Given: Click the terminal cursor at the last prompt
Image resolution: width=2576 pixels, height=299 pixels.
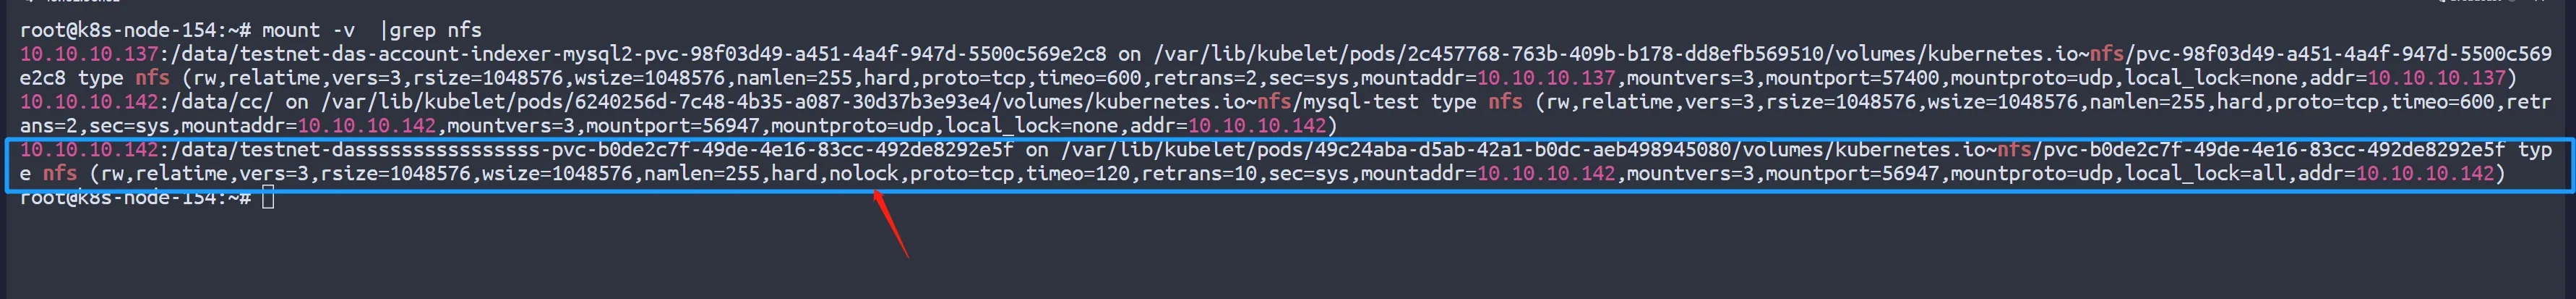Looking at the screenshot, I should pos(267,198).
